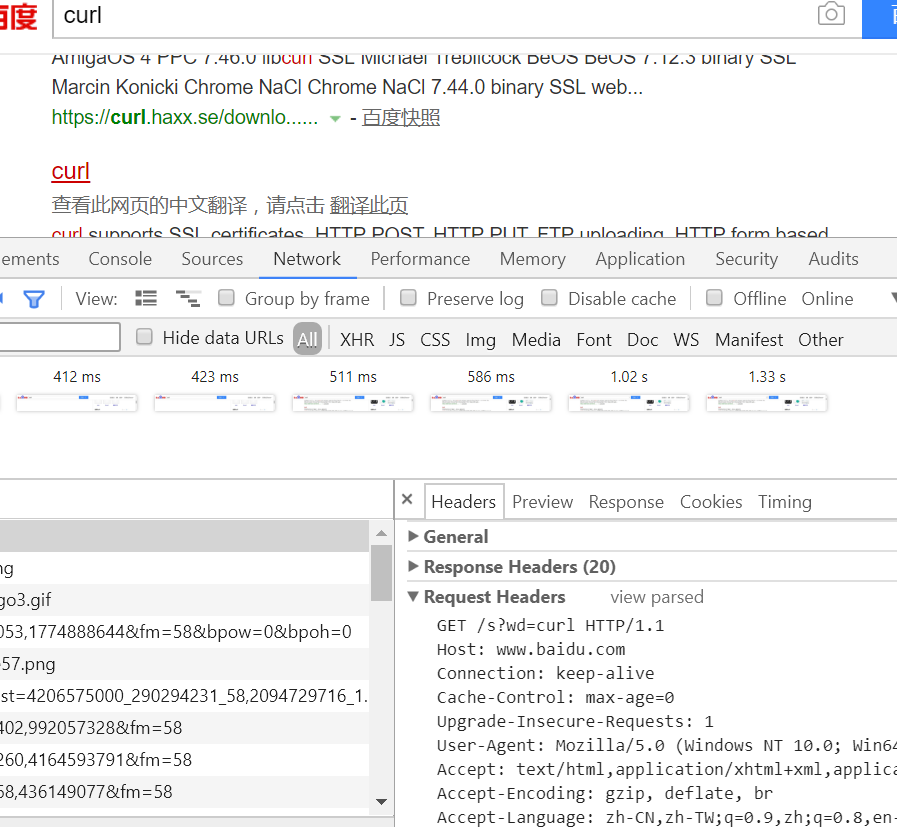897x827 pixels.
Task: Open the red curl result link
Action: click(x=70, y=171)
